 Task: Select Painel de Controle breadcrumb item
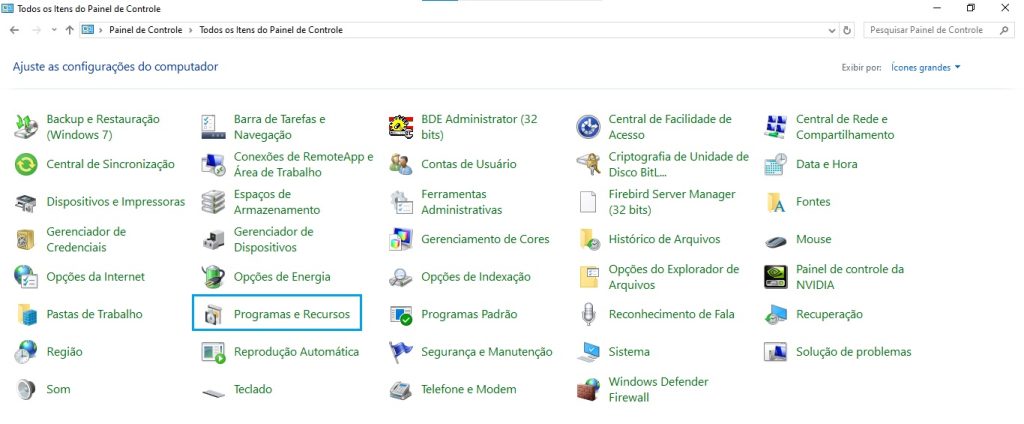pyautogui.click(x=145, y=30)
